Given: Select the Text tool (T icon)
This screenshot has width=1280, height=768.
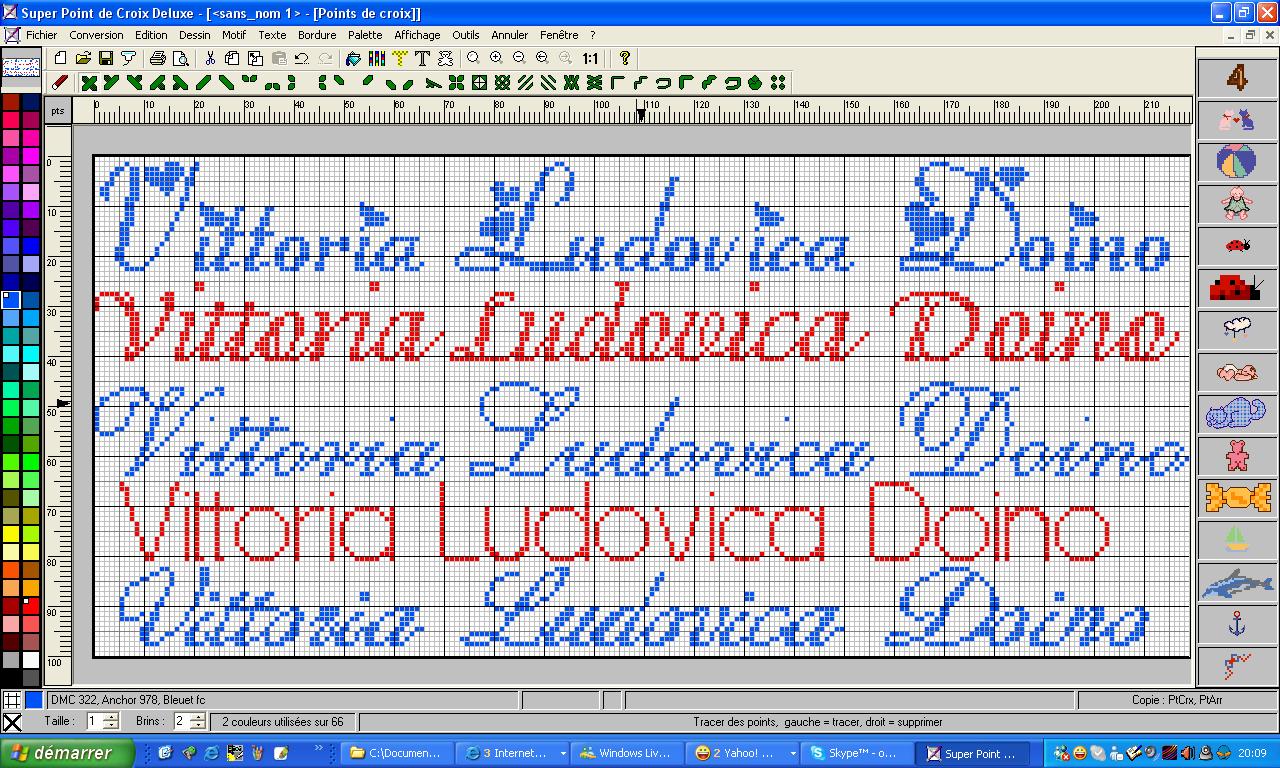Looking at the screenshot, I should tap(421, 58).
